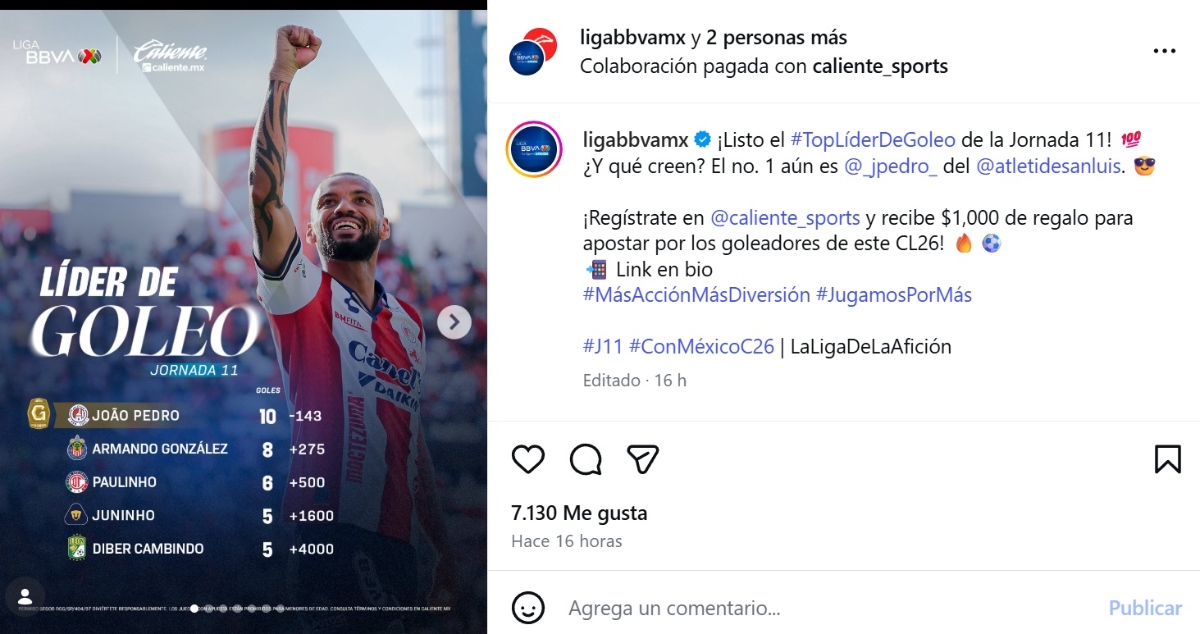
Task: Save post with the bookmark icon
Action: [1167, 459]
